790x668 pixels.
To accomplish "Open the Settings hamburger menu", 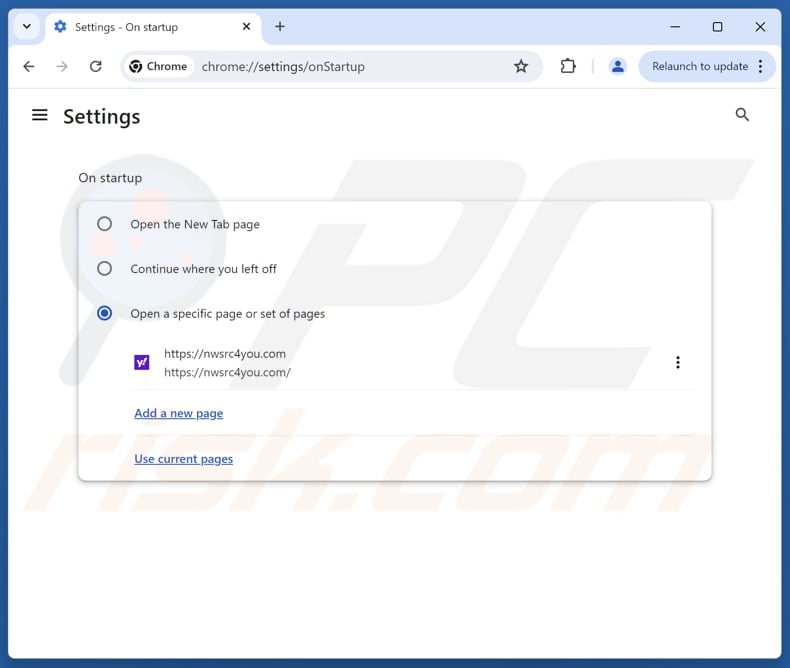I will (40, 115).
